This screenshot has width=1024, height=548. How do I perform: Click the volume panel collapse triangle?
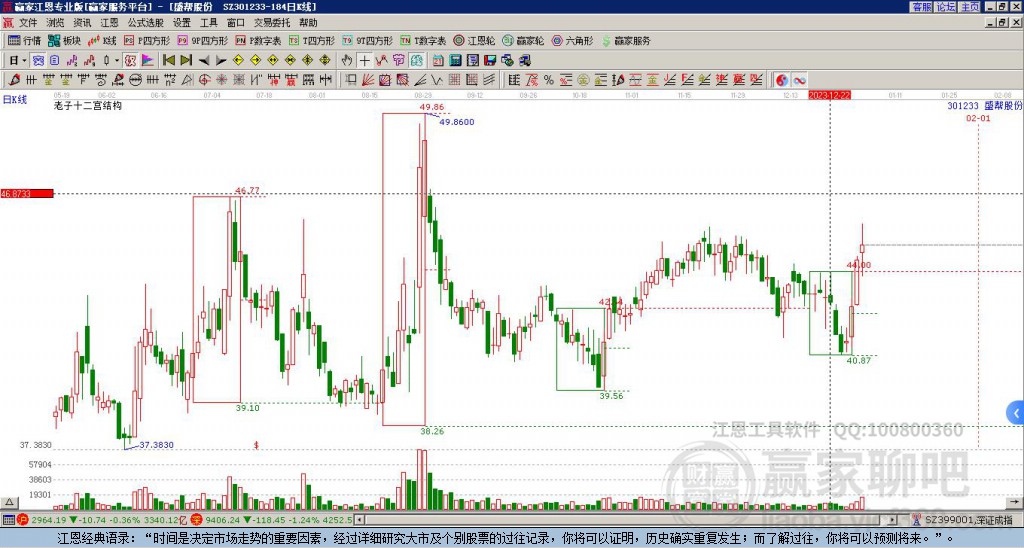(x=8, y=502)
